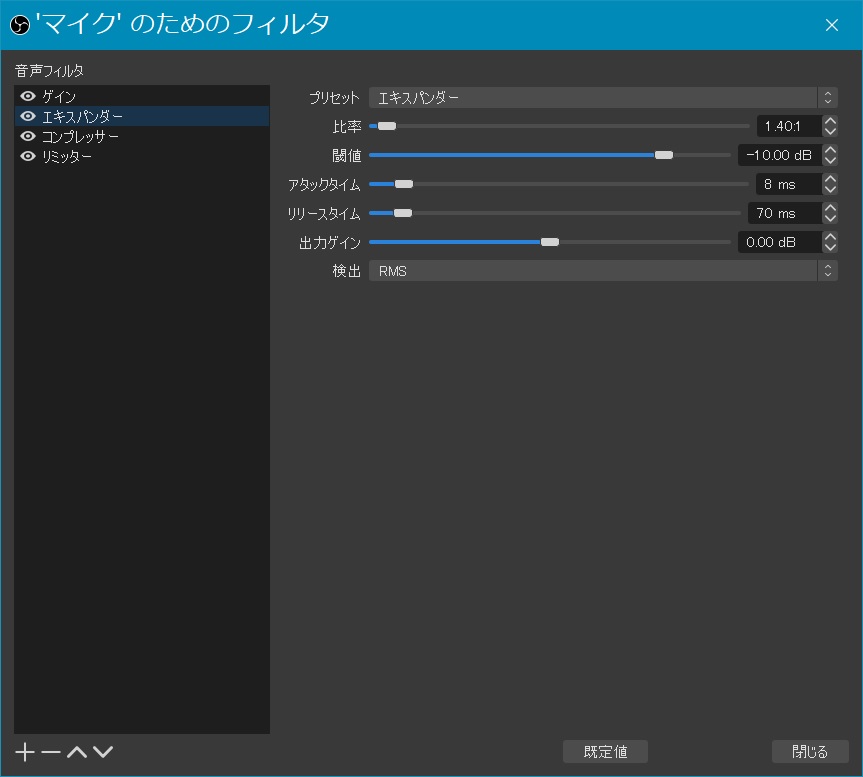Select コンプレッサー in the filter list
This screenshot has height=777, width=863.
click(81, 137)
